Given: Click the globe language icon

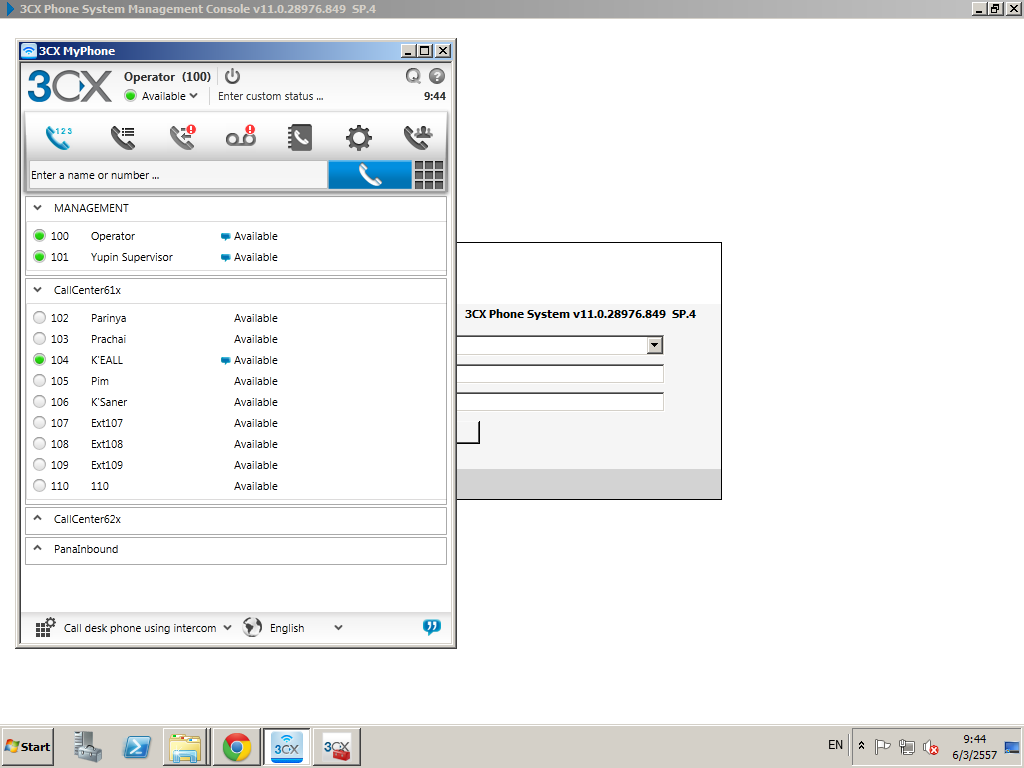Looking at the screenshot, I should (x=252, y=627).
